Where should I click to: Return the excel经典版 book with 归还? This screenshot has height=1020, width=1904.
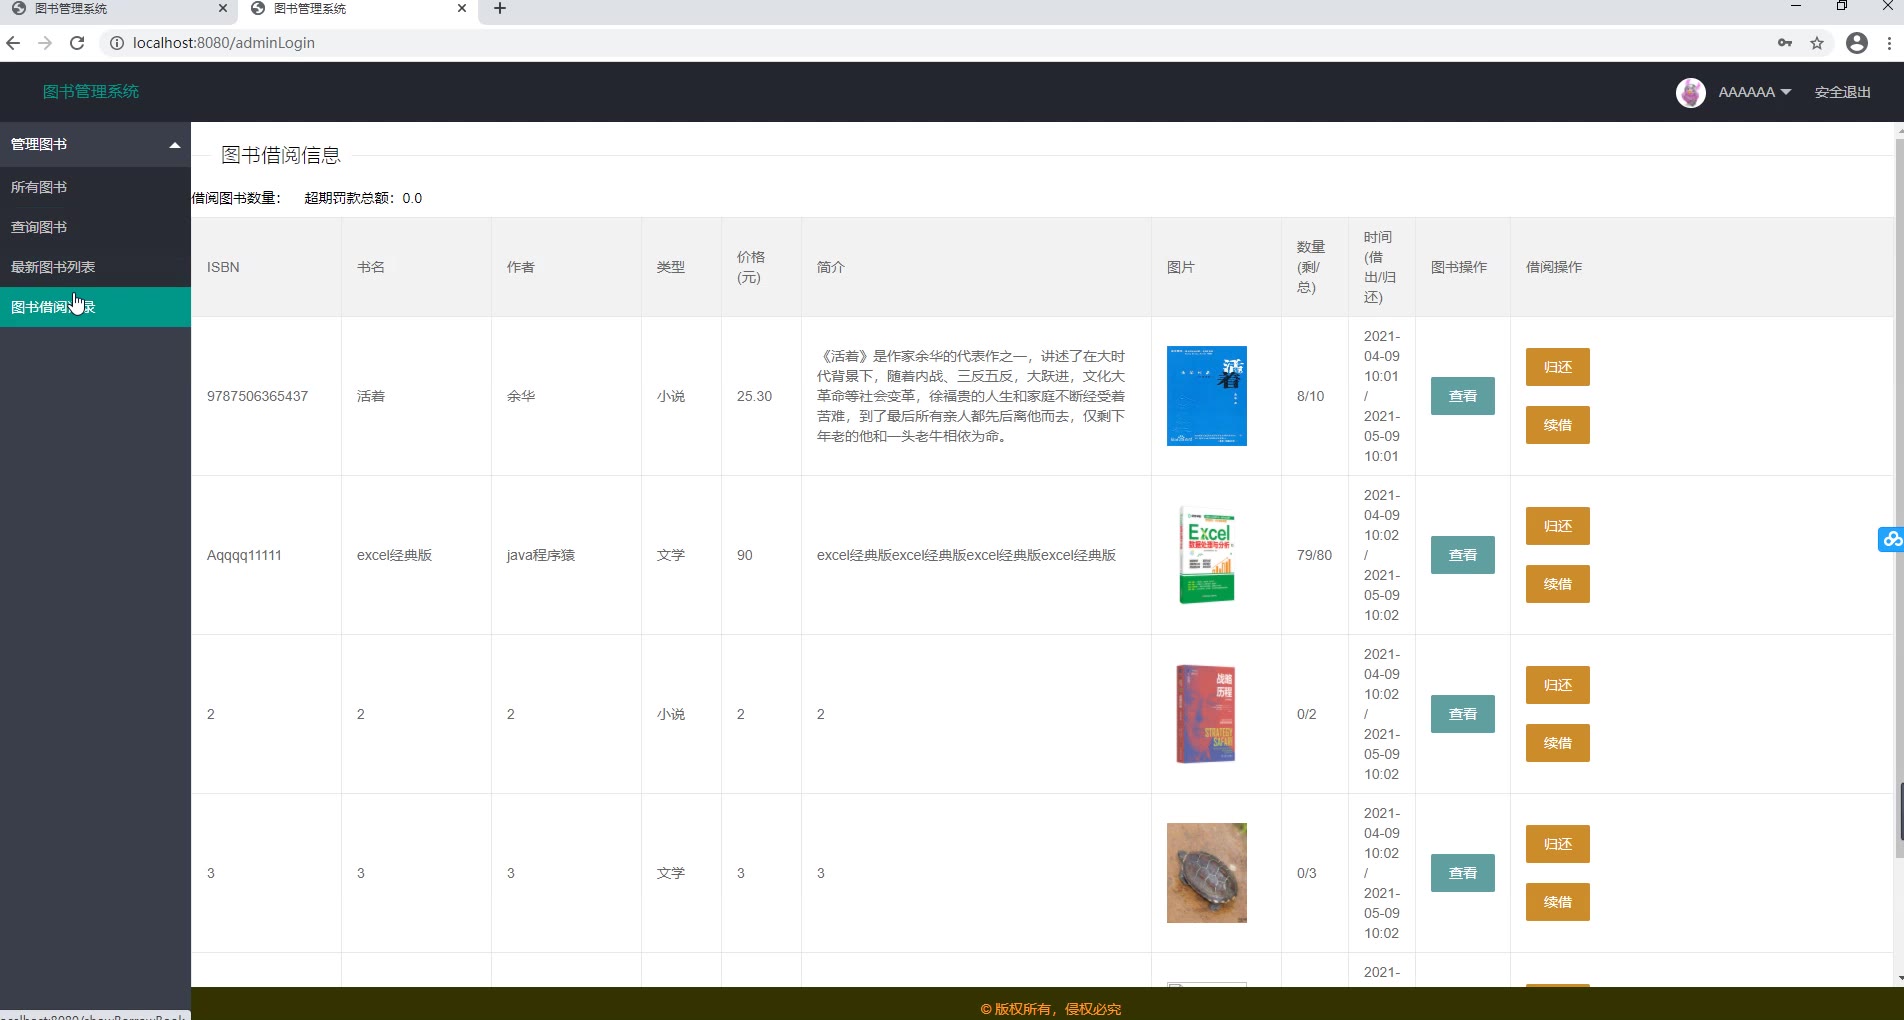(1558, 526)
